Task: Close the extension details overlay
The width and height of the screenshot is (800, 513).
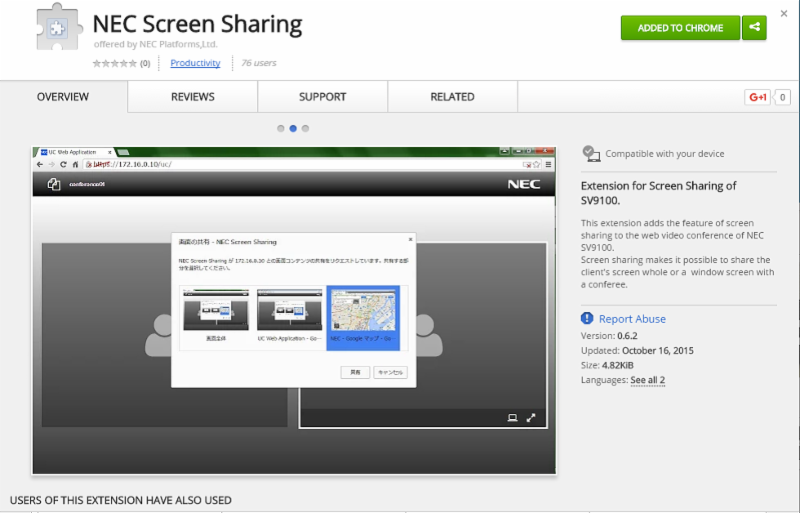Action: (x=784, y=14)
